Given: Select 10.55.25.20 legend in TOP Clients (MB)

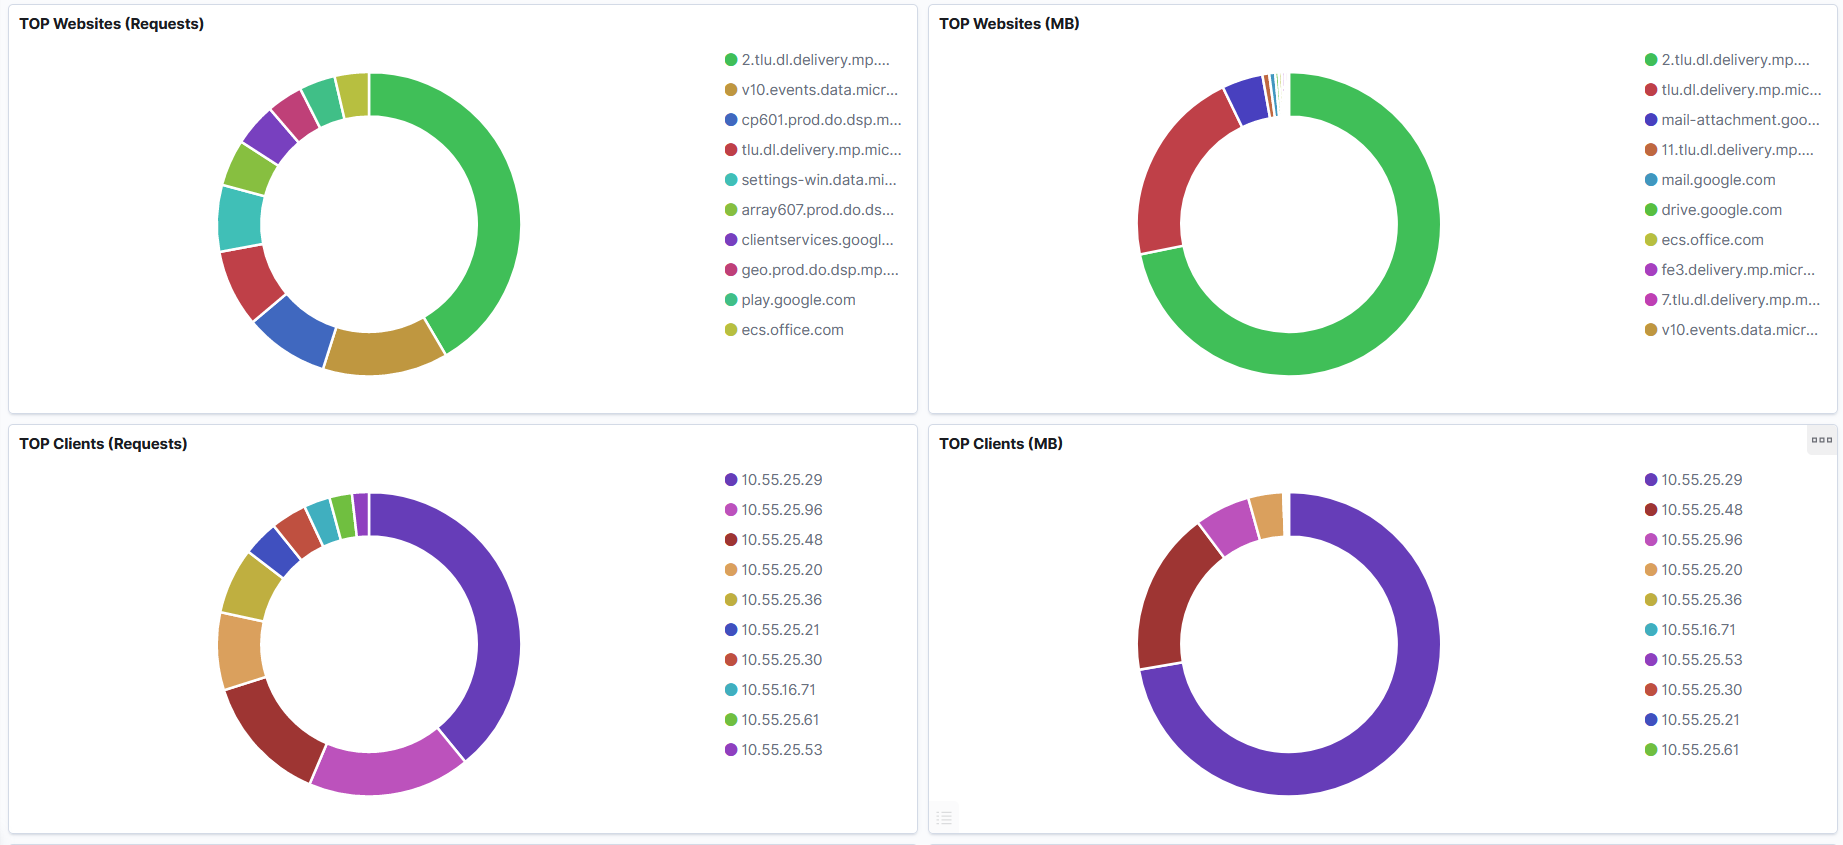Looking at the screenshot, I should click(1694, 570).
